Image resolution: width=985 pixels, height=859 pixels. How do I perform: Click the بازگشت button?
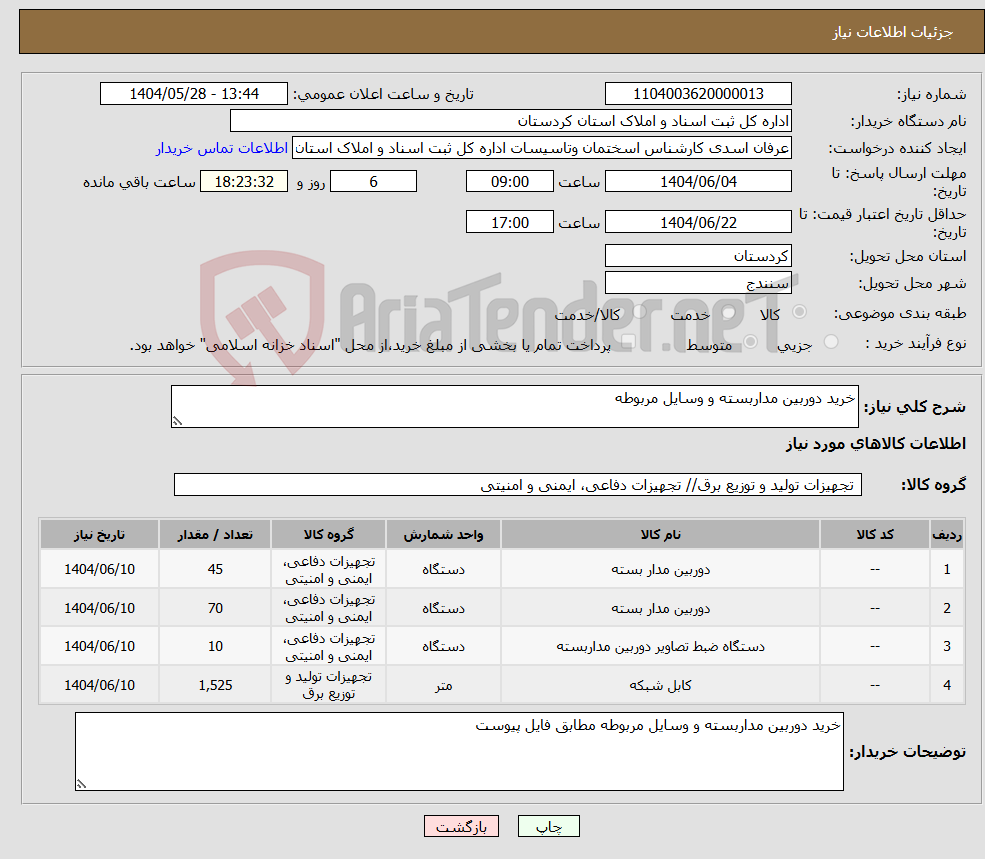[461, 826]
